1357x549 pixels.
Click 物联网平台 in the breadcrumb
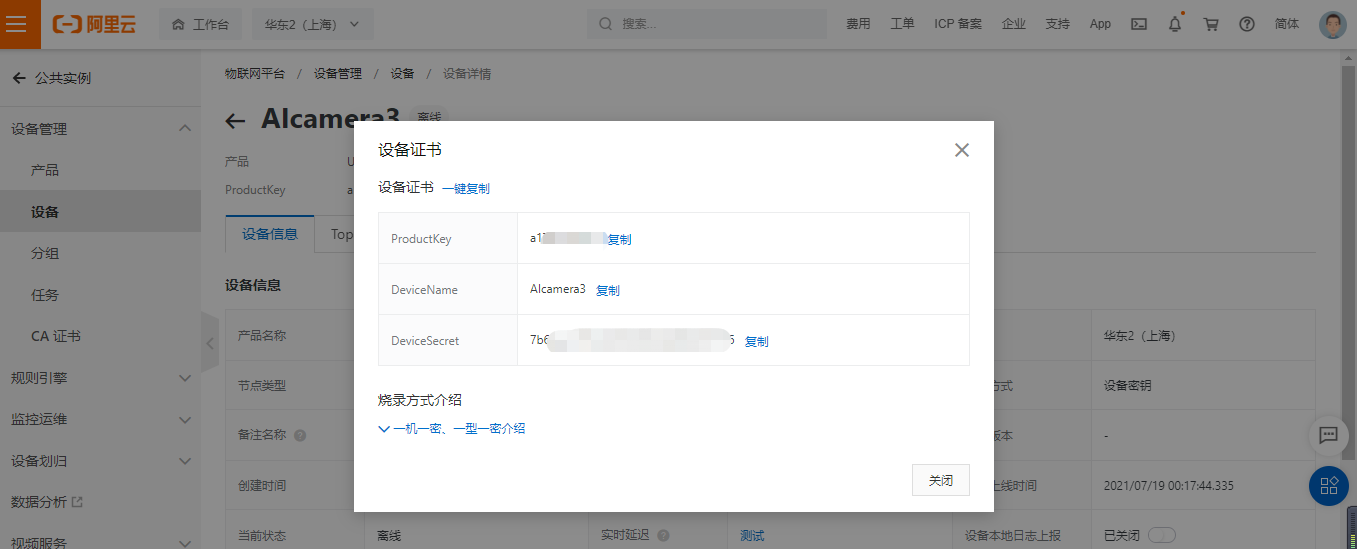[x=255, y=74]
